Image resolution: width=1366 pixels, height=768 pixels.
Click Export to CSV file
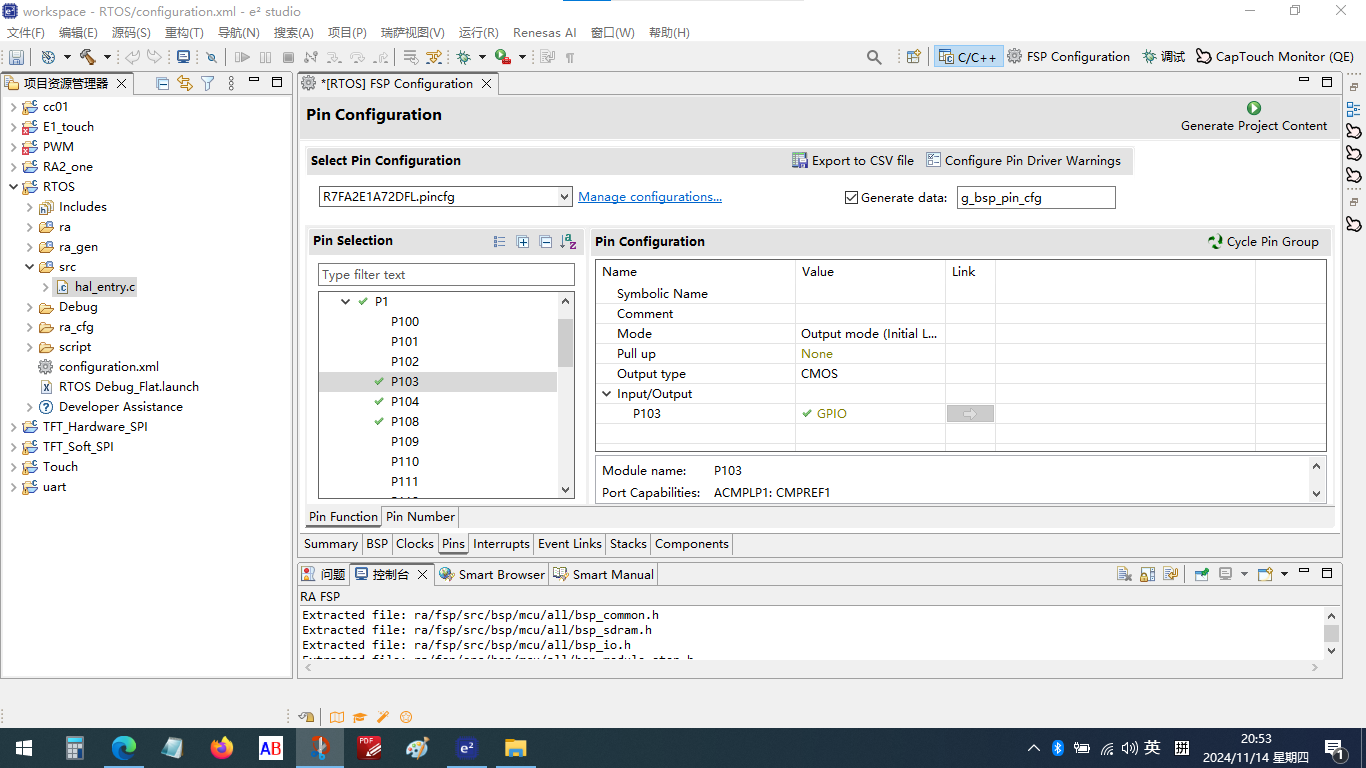point(853,160)
